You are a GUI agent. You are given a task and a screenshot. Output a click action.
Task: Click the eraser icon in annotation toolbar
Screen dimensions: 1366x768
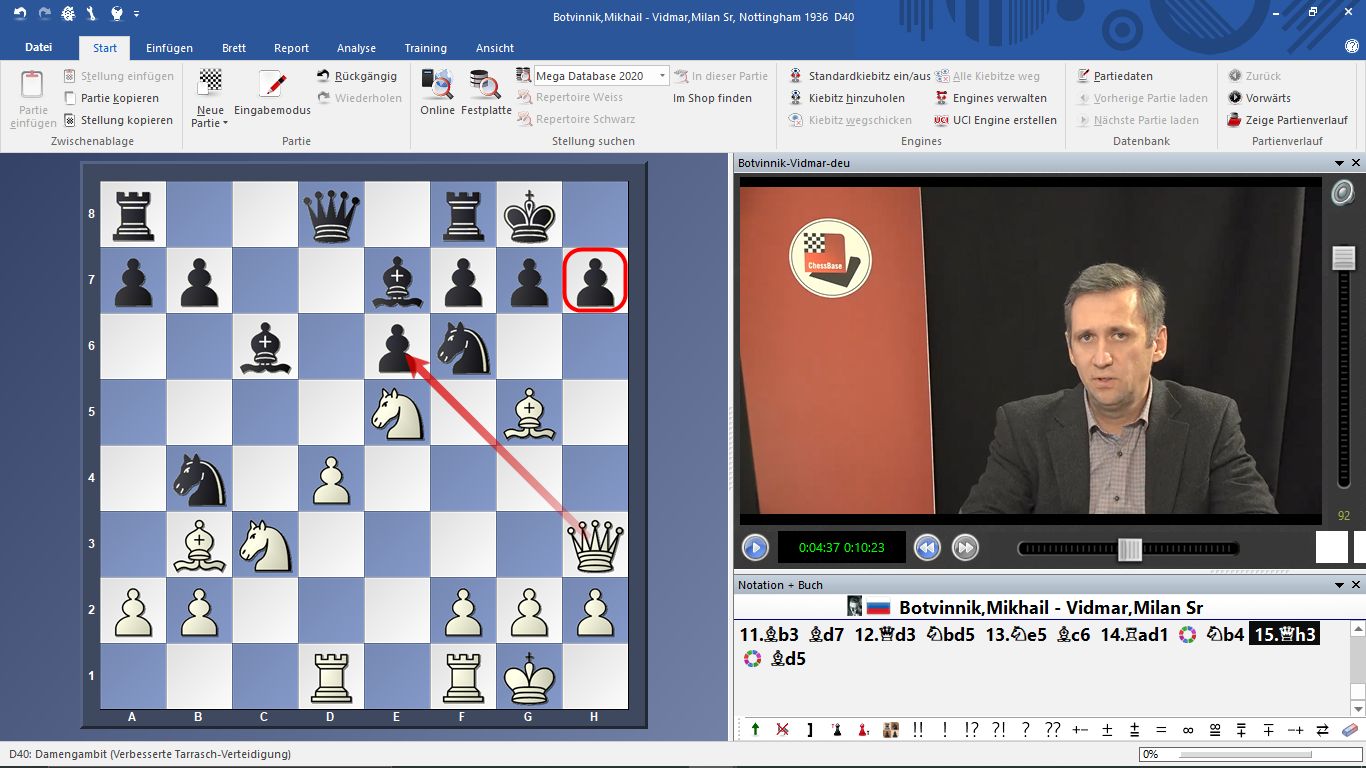(1350, 730)
